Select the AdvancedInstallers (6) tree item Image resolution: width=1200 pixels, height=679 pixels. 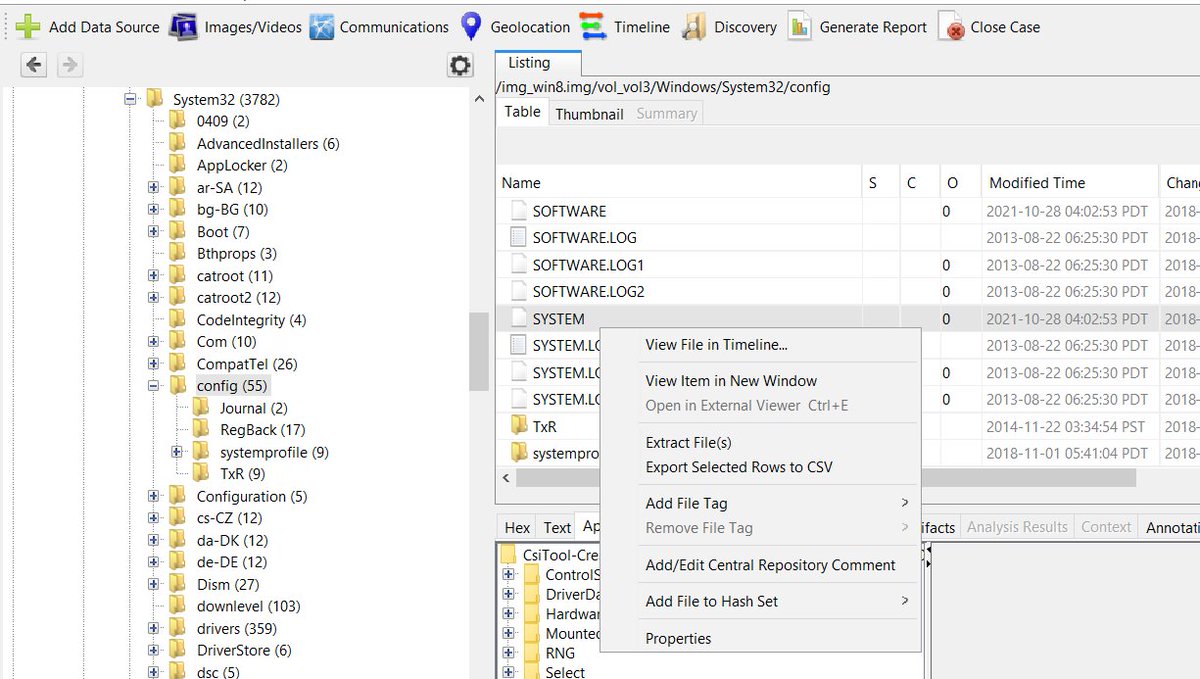coord(268,143)
